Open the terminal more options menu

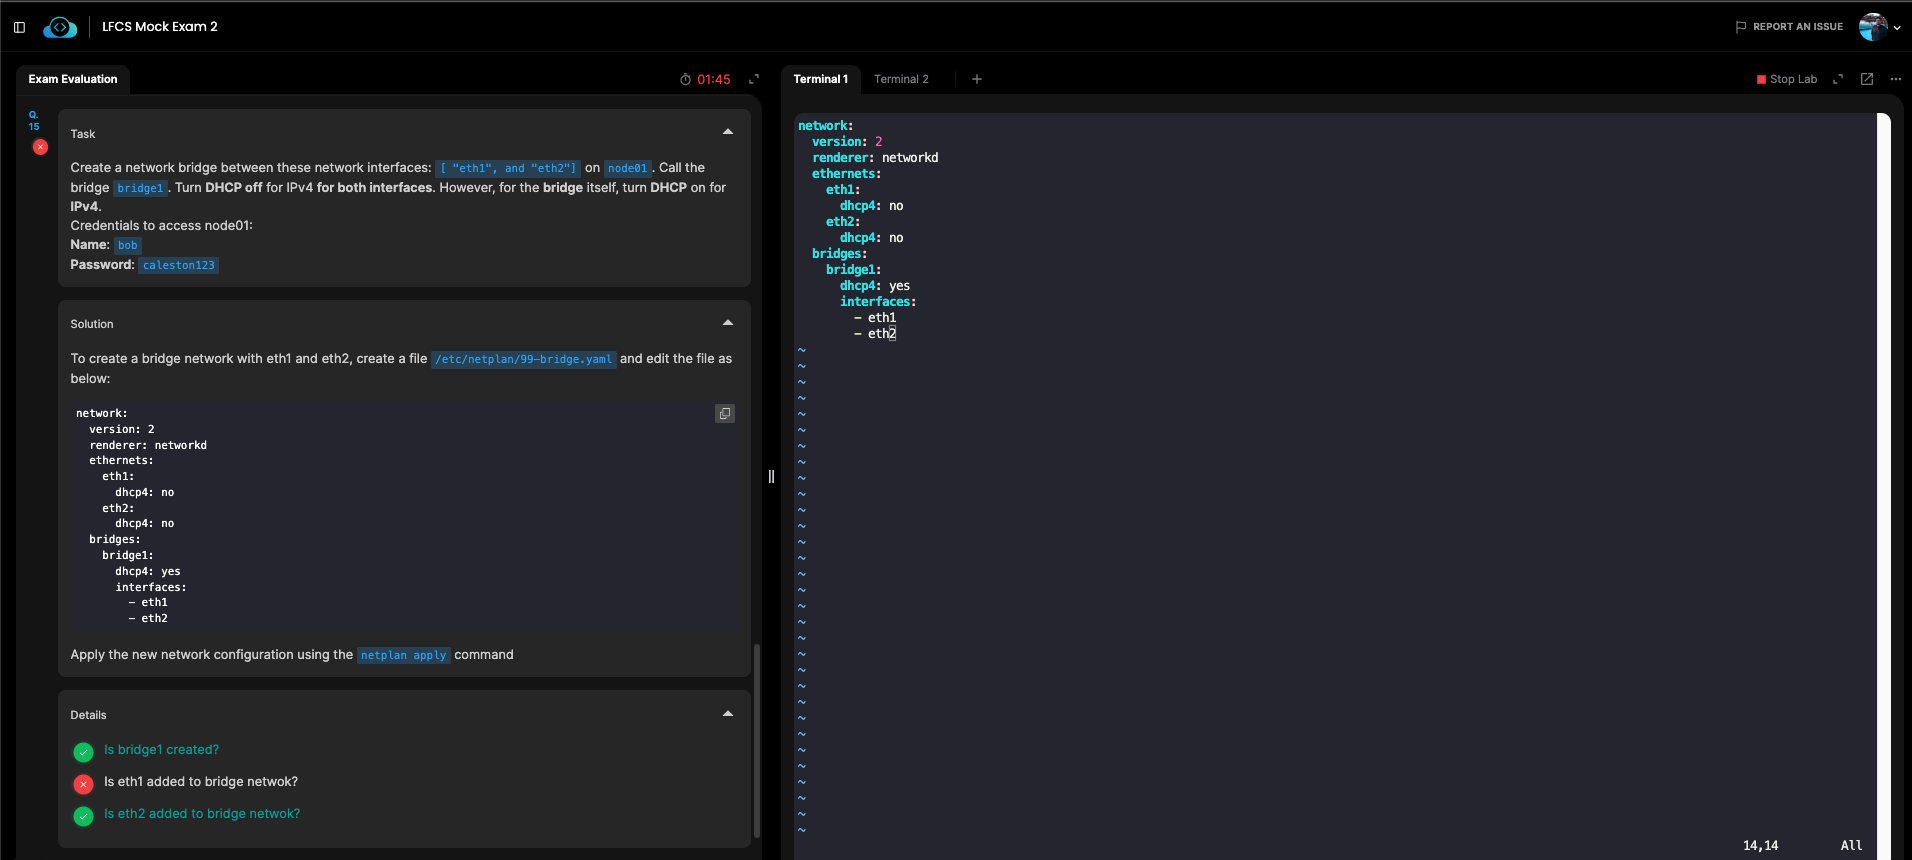(1896, 79)
